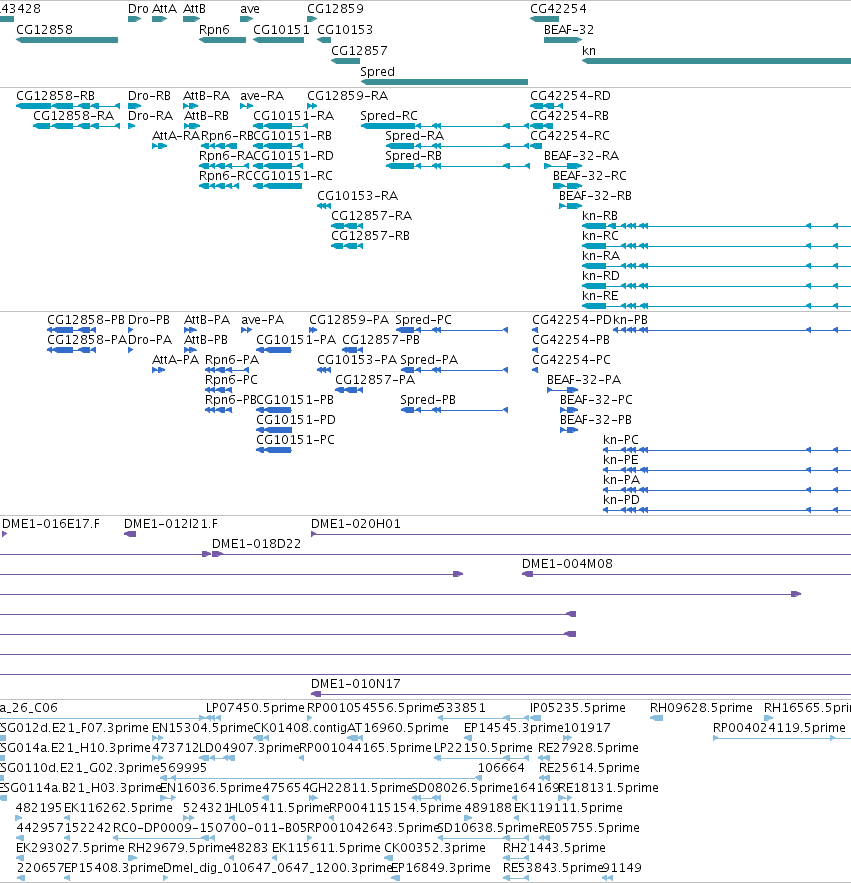Select protein CG10151-PC label
The height and width of the screenshot is (883, 851).
tap(296, 440)
